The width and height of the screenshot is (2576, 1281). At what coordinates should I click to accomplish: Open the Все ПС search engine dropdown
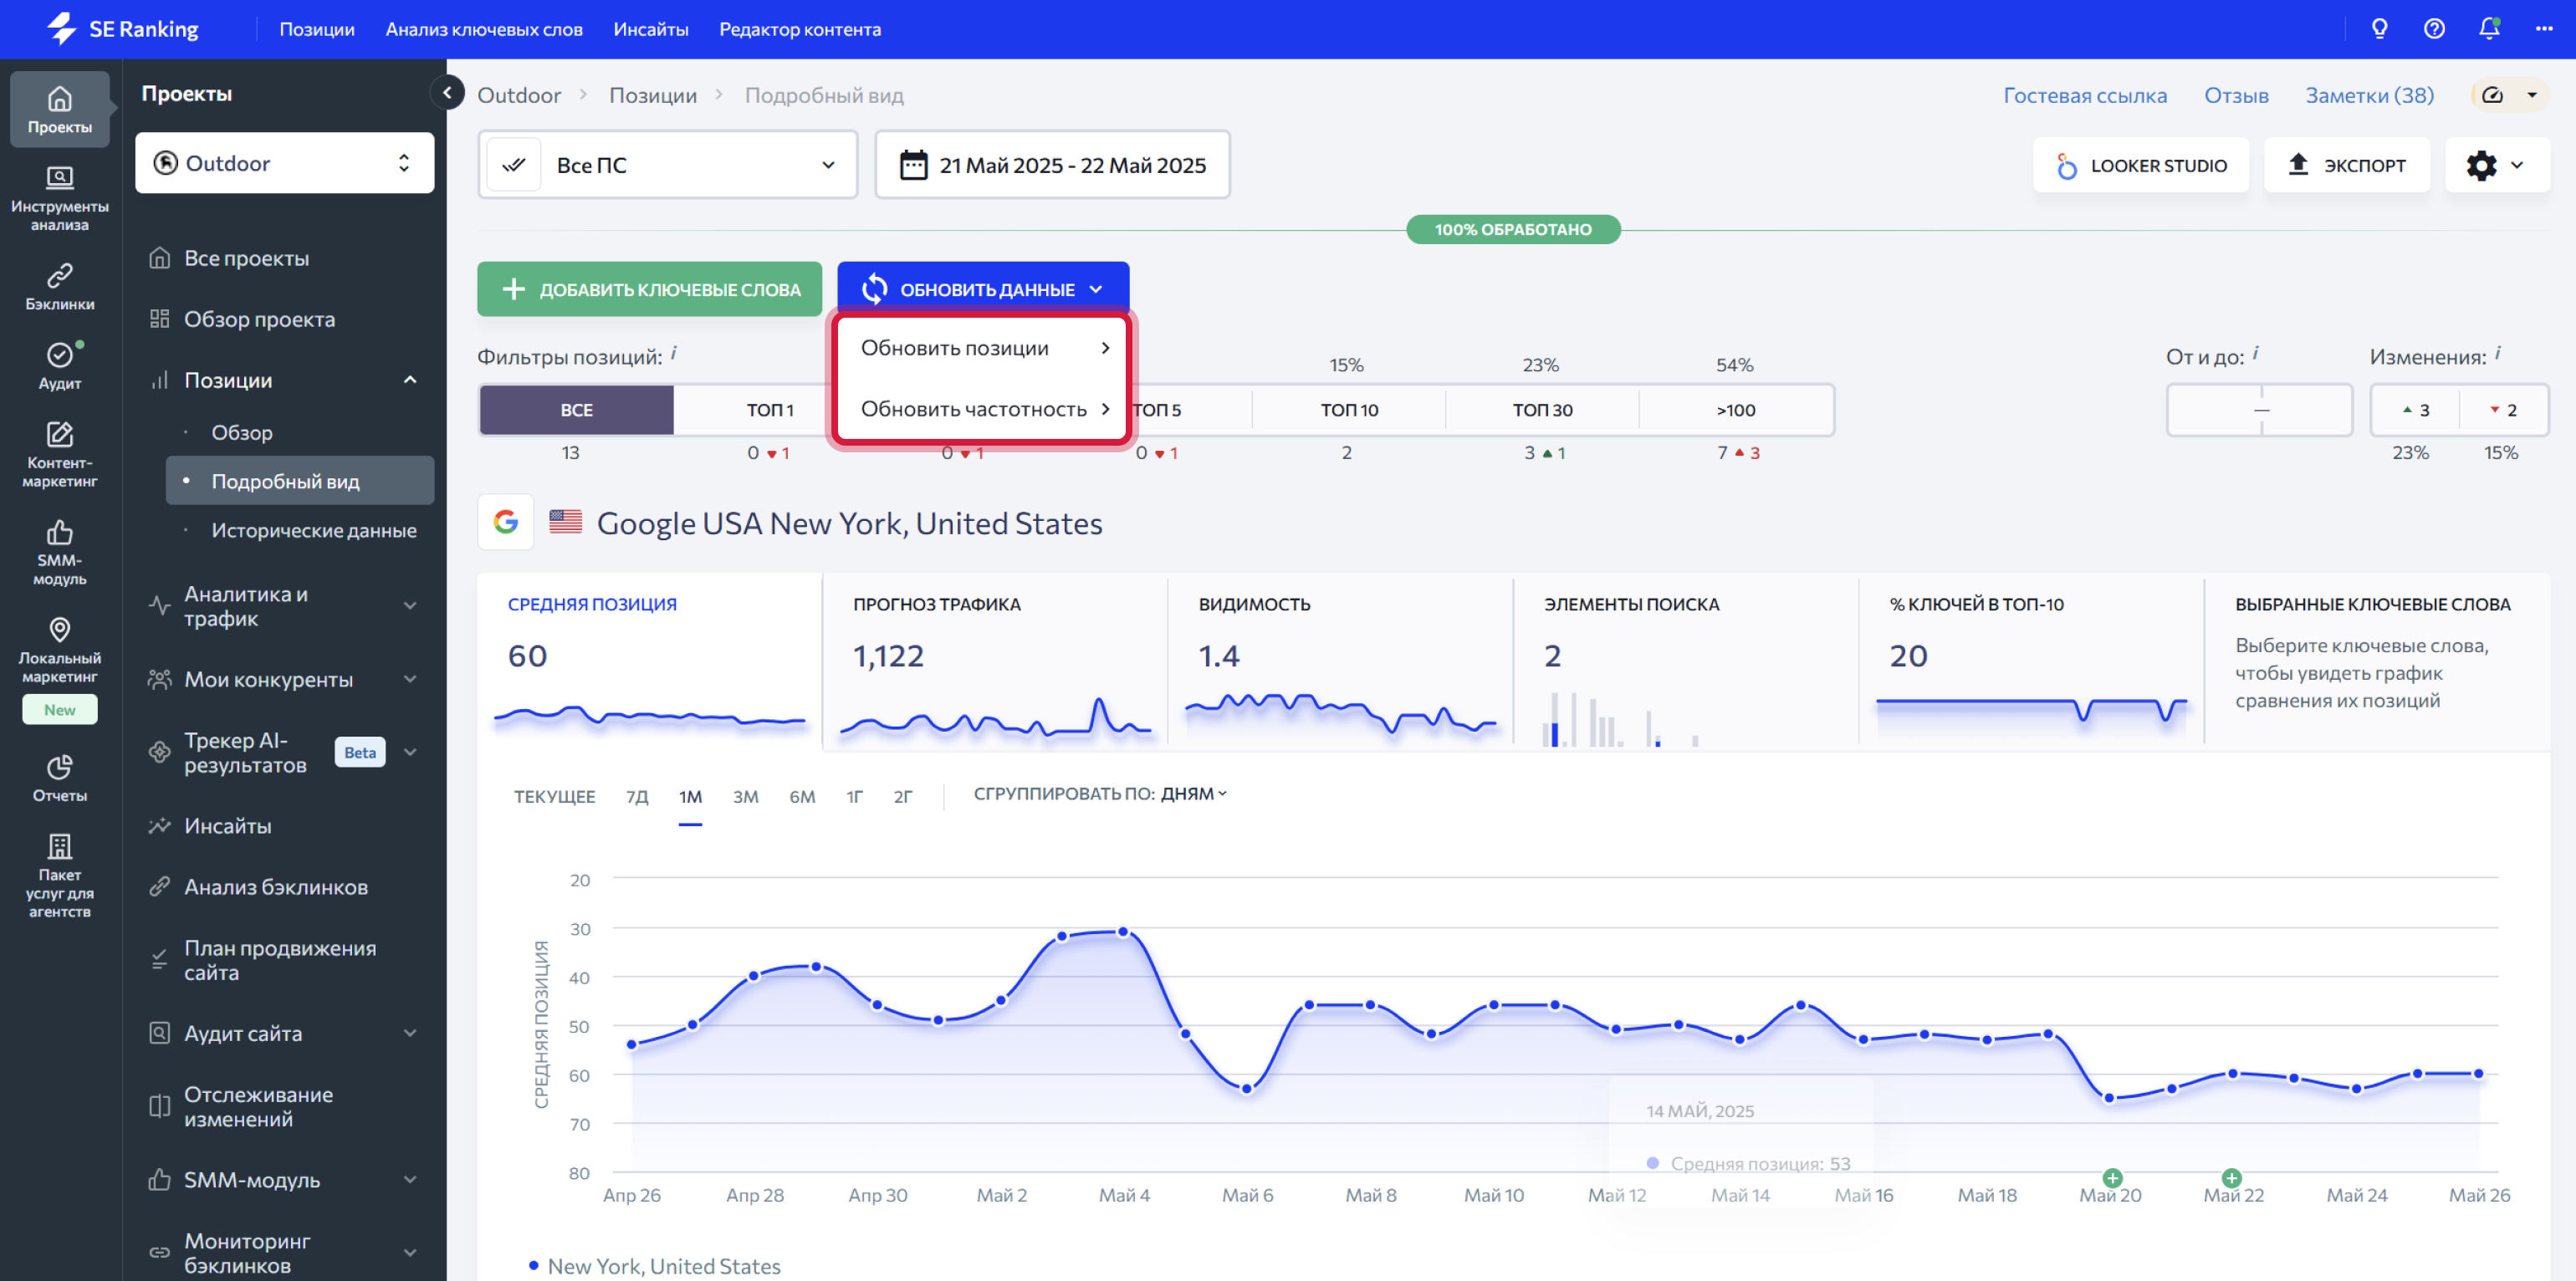coord(668,165)
